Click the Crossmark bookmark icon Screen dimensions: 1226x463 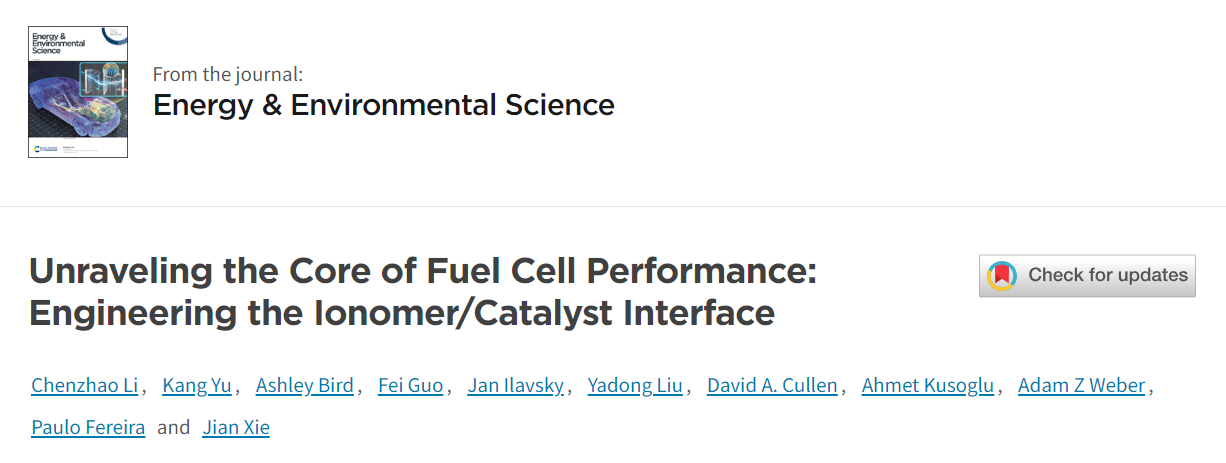pyautogui.click(x=1002, y=275)
